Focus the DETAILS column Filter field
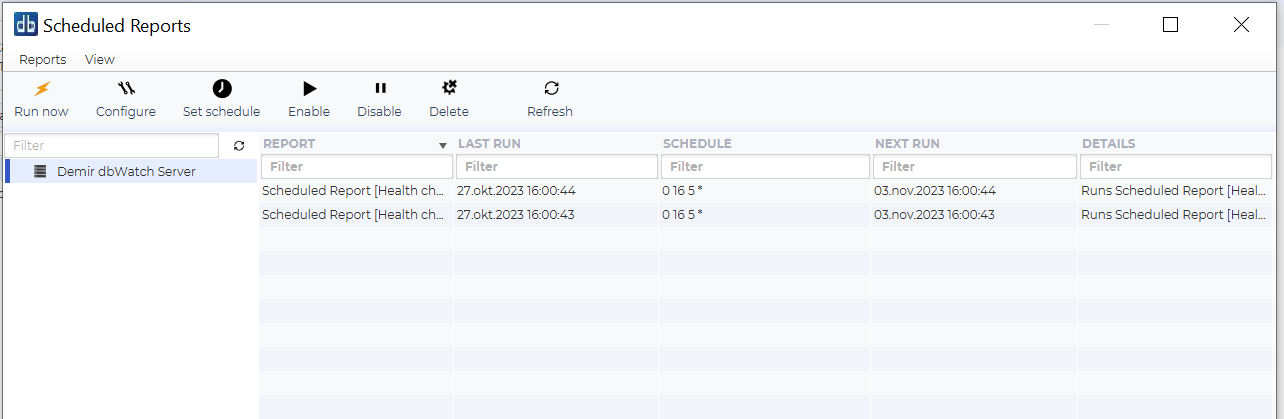This screenshot has height=419, width=1284. click(1175, 166)
